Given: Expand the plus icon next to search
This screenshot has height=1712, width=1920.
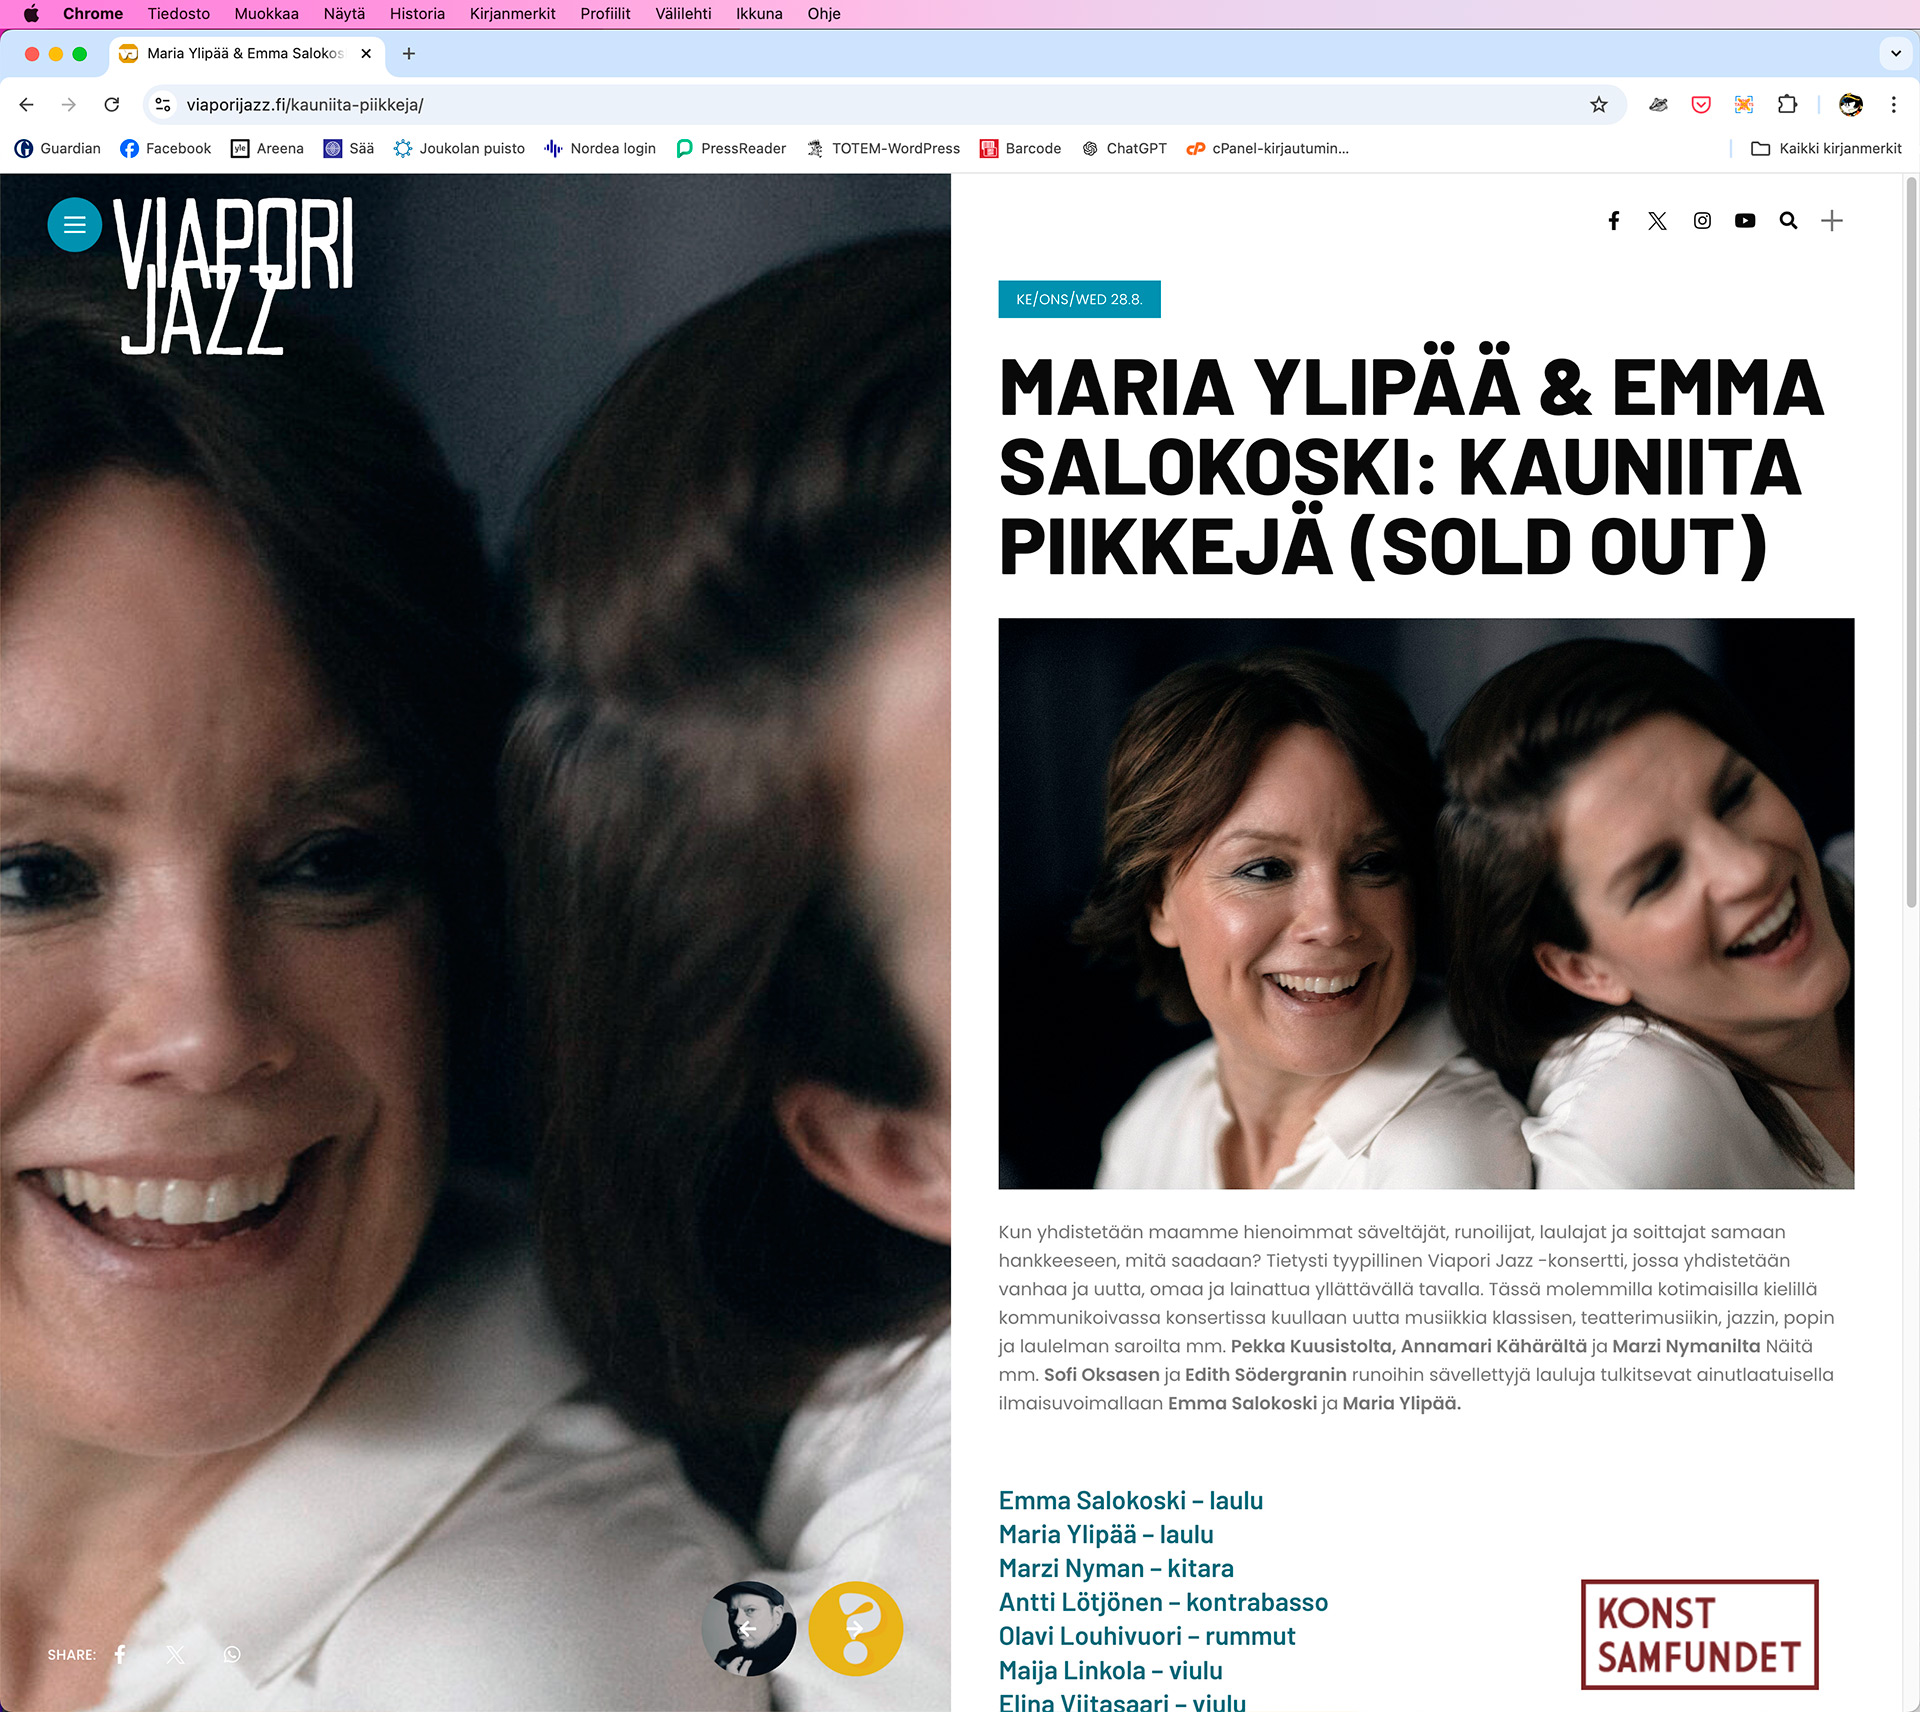Looking at the screenshot, I should pos(1832,221).
